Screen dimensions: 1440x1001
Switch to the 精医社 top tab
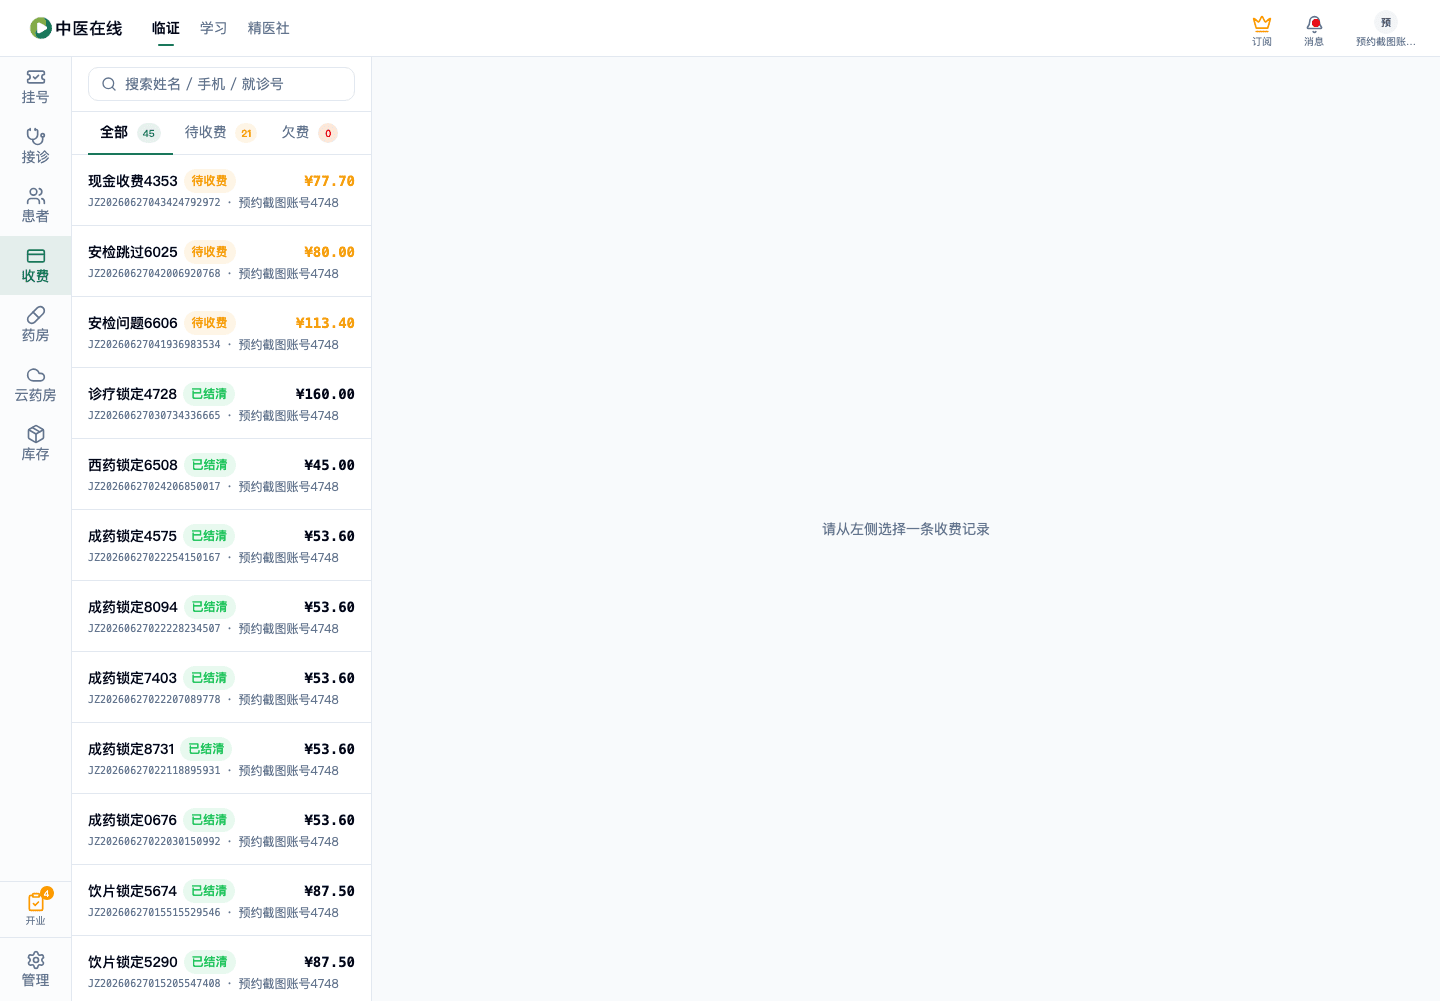269,28
